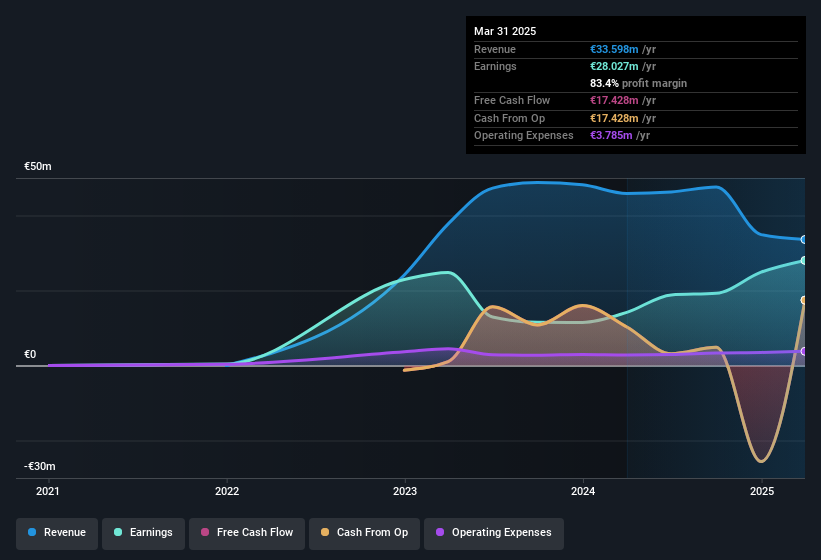
Task: Click the 2025 x-axis label
Action: [x=762, y=491]
